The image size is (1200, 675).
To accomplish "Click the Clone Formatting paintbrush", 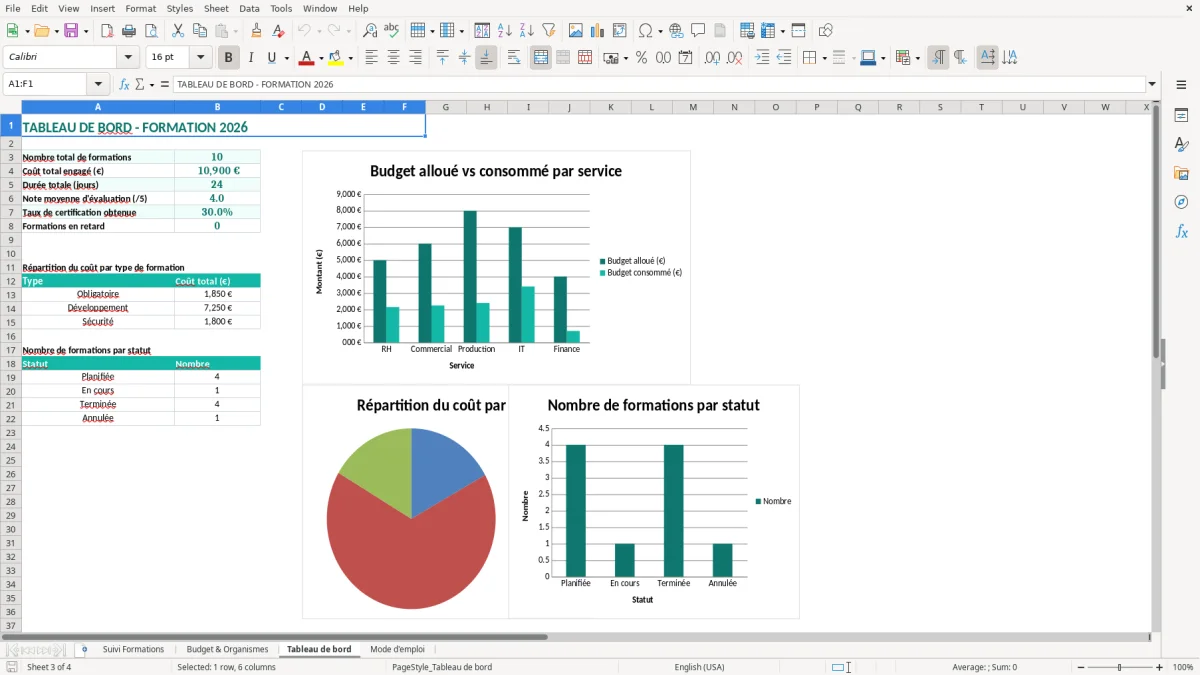I will pos(257,31).
